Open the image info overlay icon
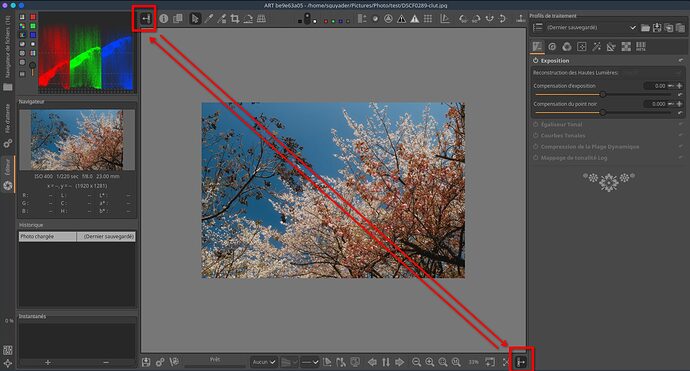Image resolution: width=690 pixels, height=371 pixels. (x=164, y=19)
